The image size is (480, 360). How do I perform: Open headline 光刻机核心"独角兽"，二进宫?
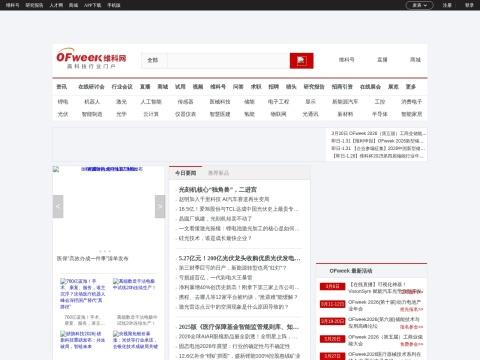[x=218, y=190]
